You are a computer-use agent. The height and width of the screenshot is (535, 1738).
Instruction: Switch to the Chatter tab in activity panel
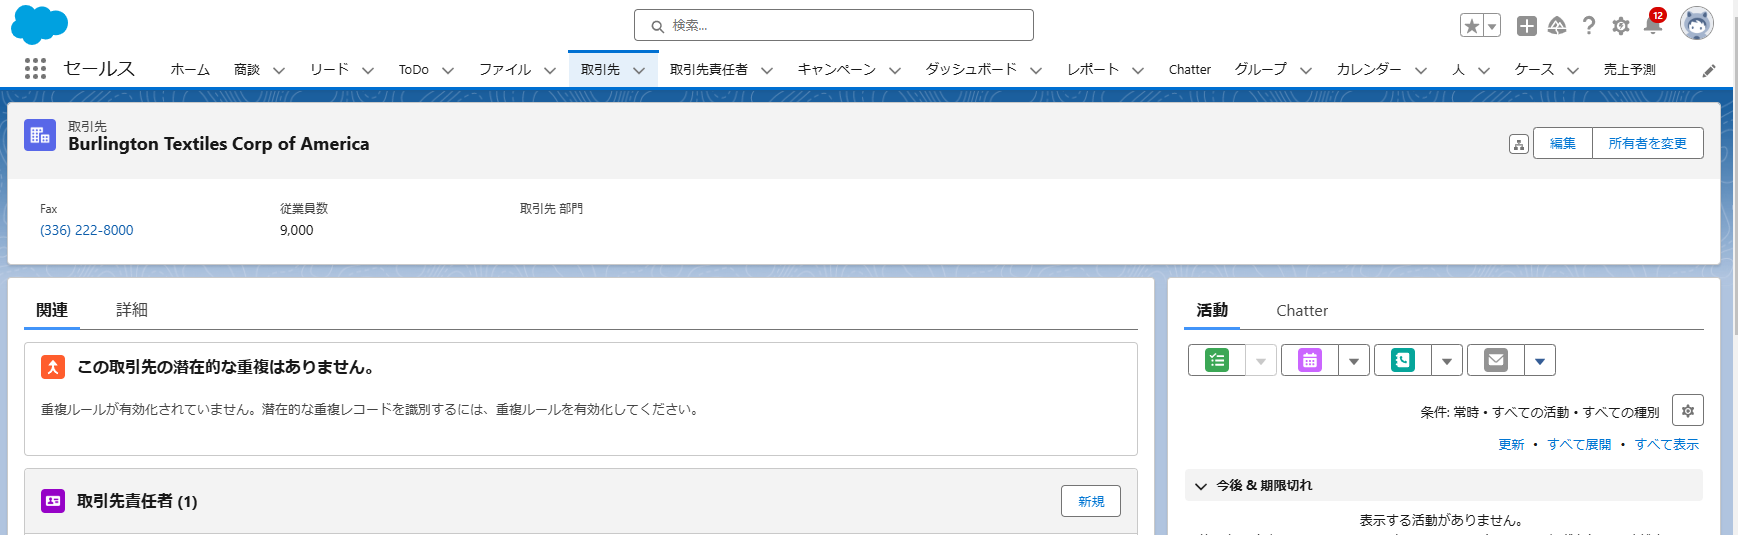[1302, 311]
